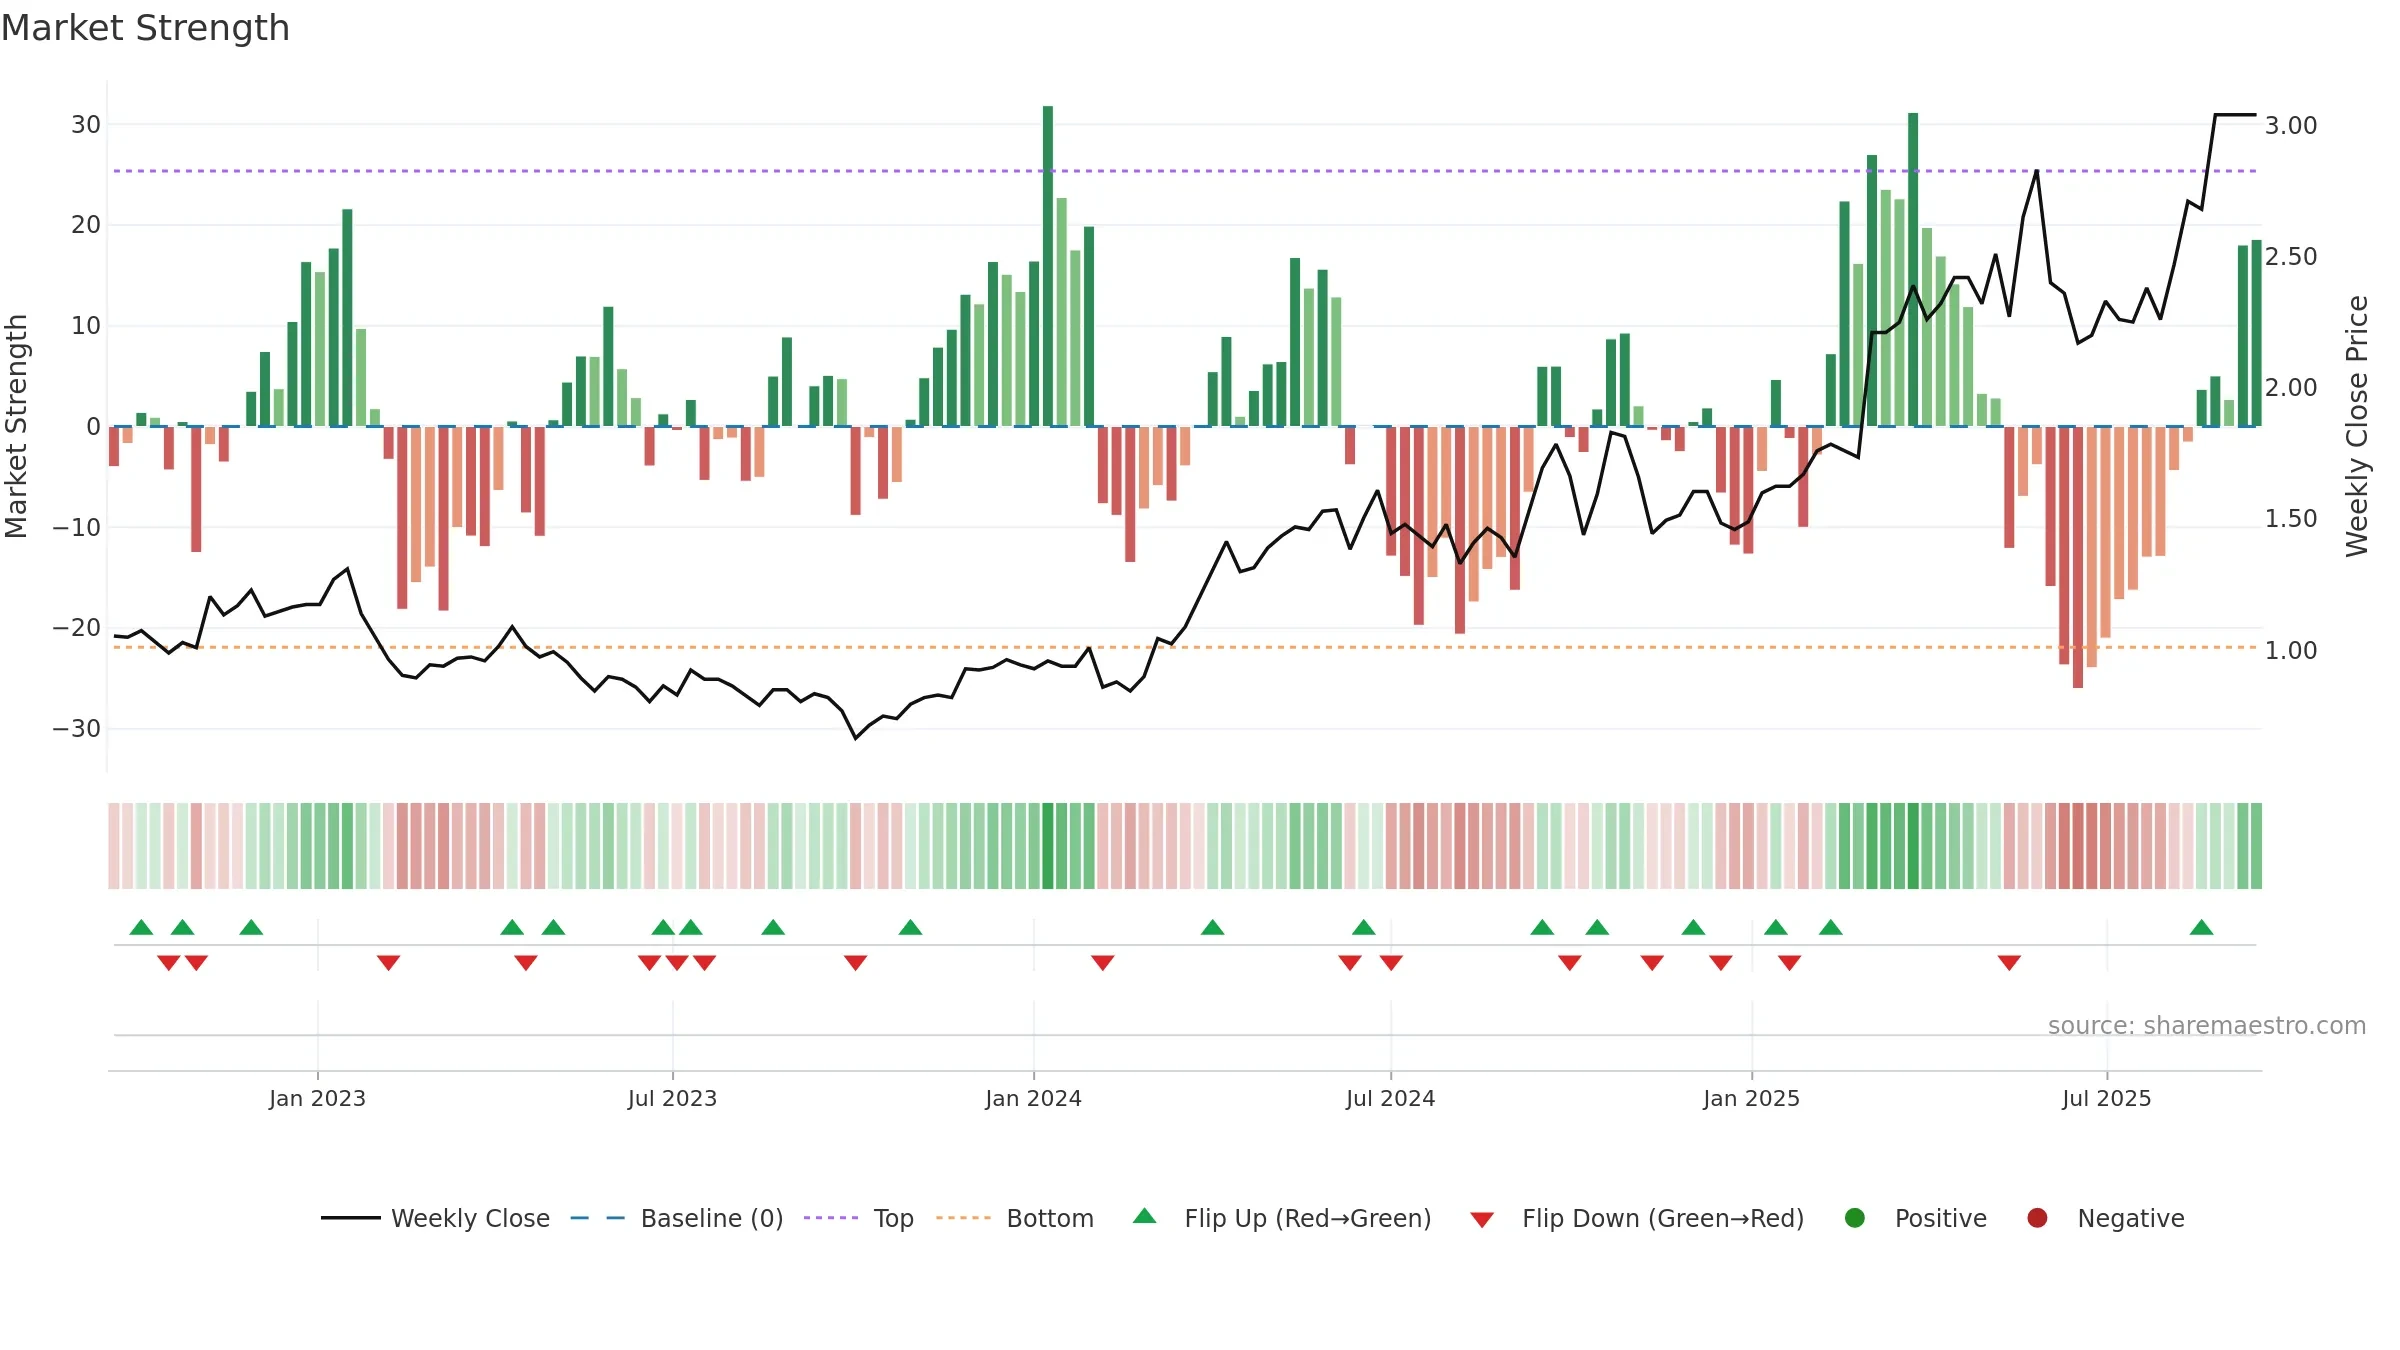Screen dimensions: 2400x1350
Task: Click the Jul 2025 axis label
Action: 2106,1098
